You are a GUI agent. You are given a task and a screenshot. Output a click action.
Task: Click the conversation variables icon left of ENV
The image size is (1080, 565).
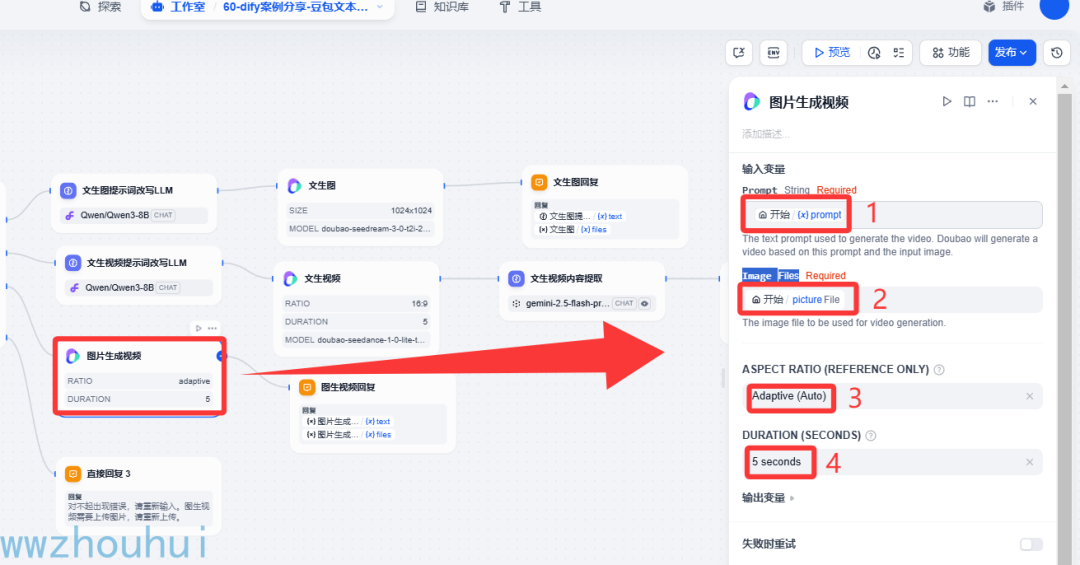click(739, 53)
